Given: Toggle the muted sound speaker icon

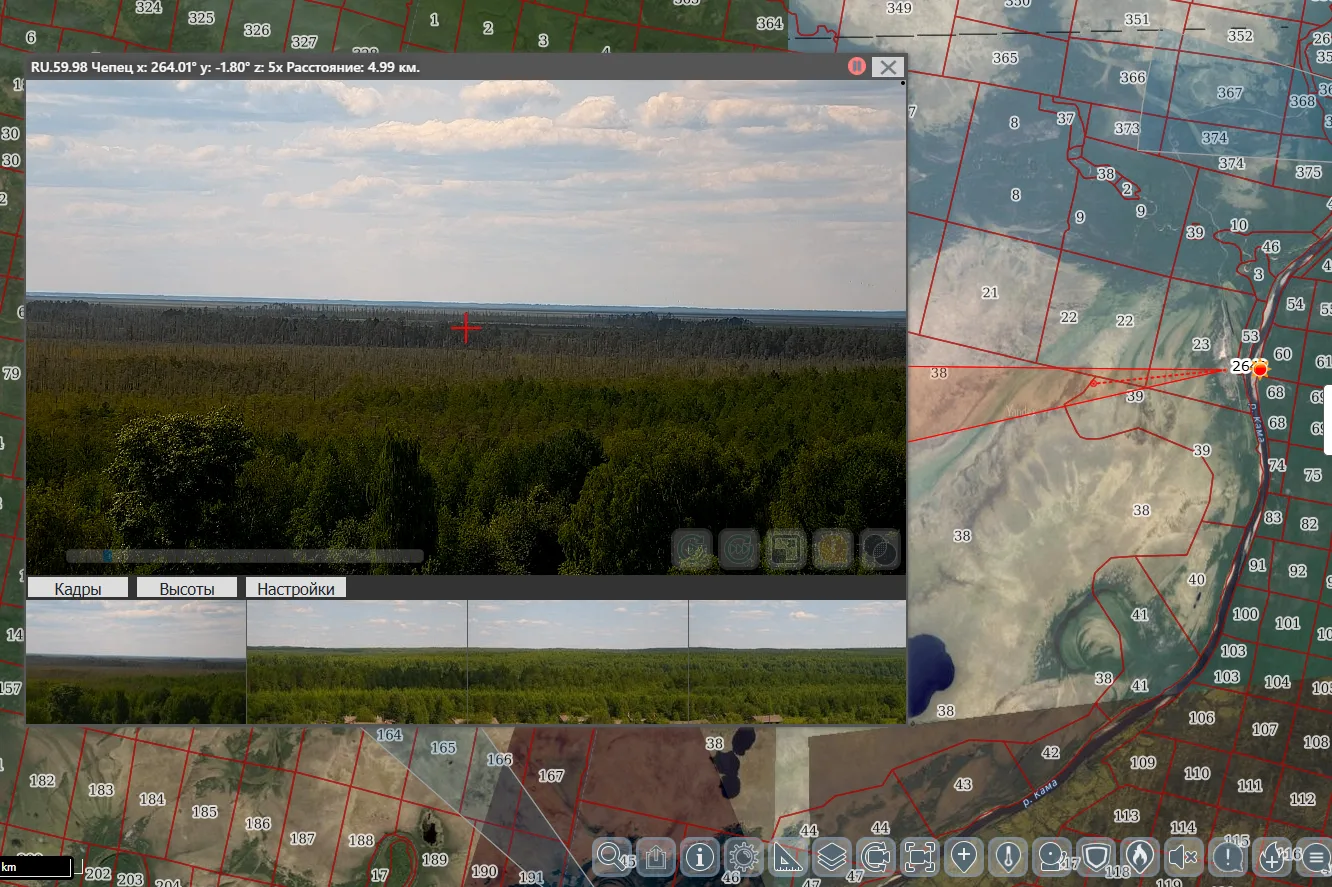Looking at the screenshot, I should coord(1183,857).
